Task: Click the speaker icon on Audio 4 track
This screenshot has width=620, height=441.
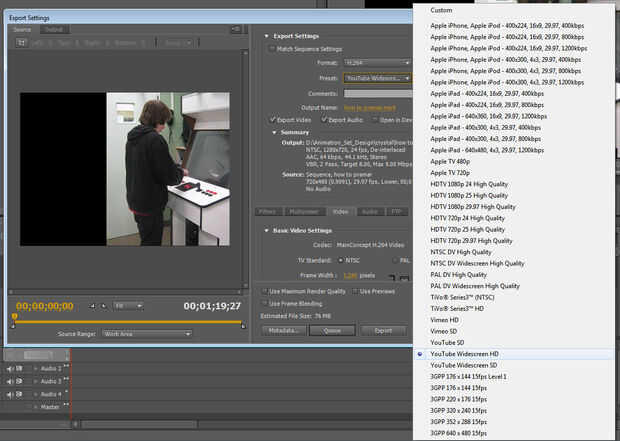Action: point(11,394)
